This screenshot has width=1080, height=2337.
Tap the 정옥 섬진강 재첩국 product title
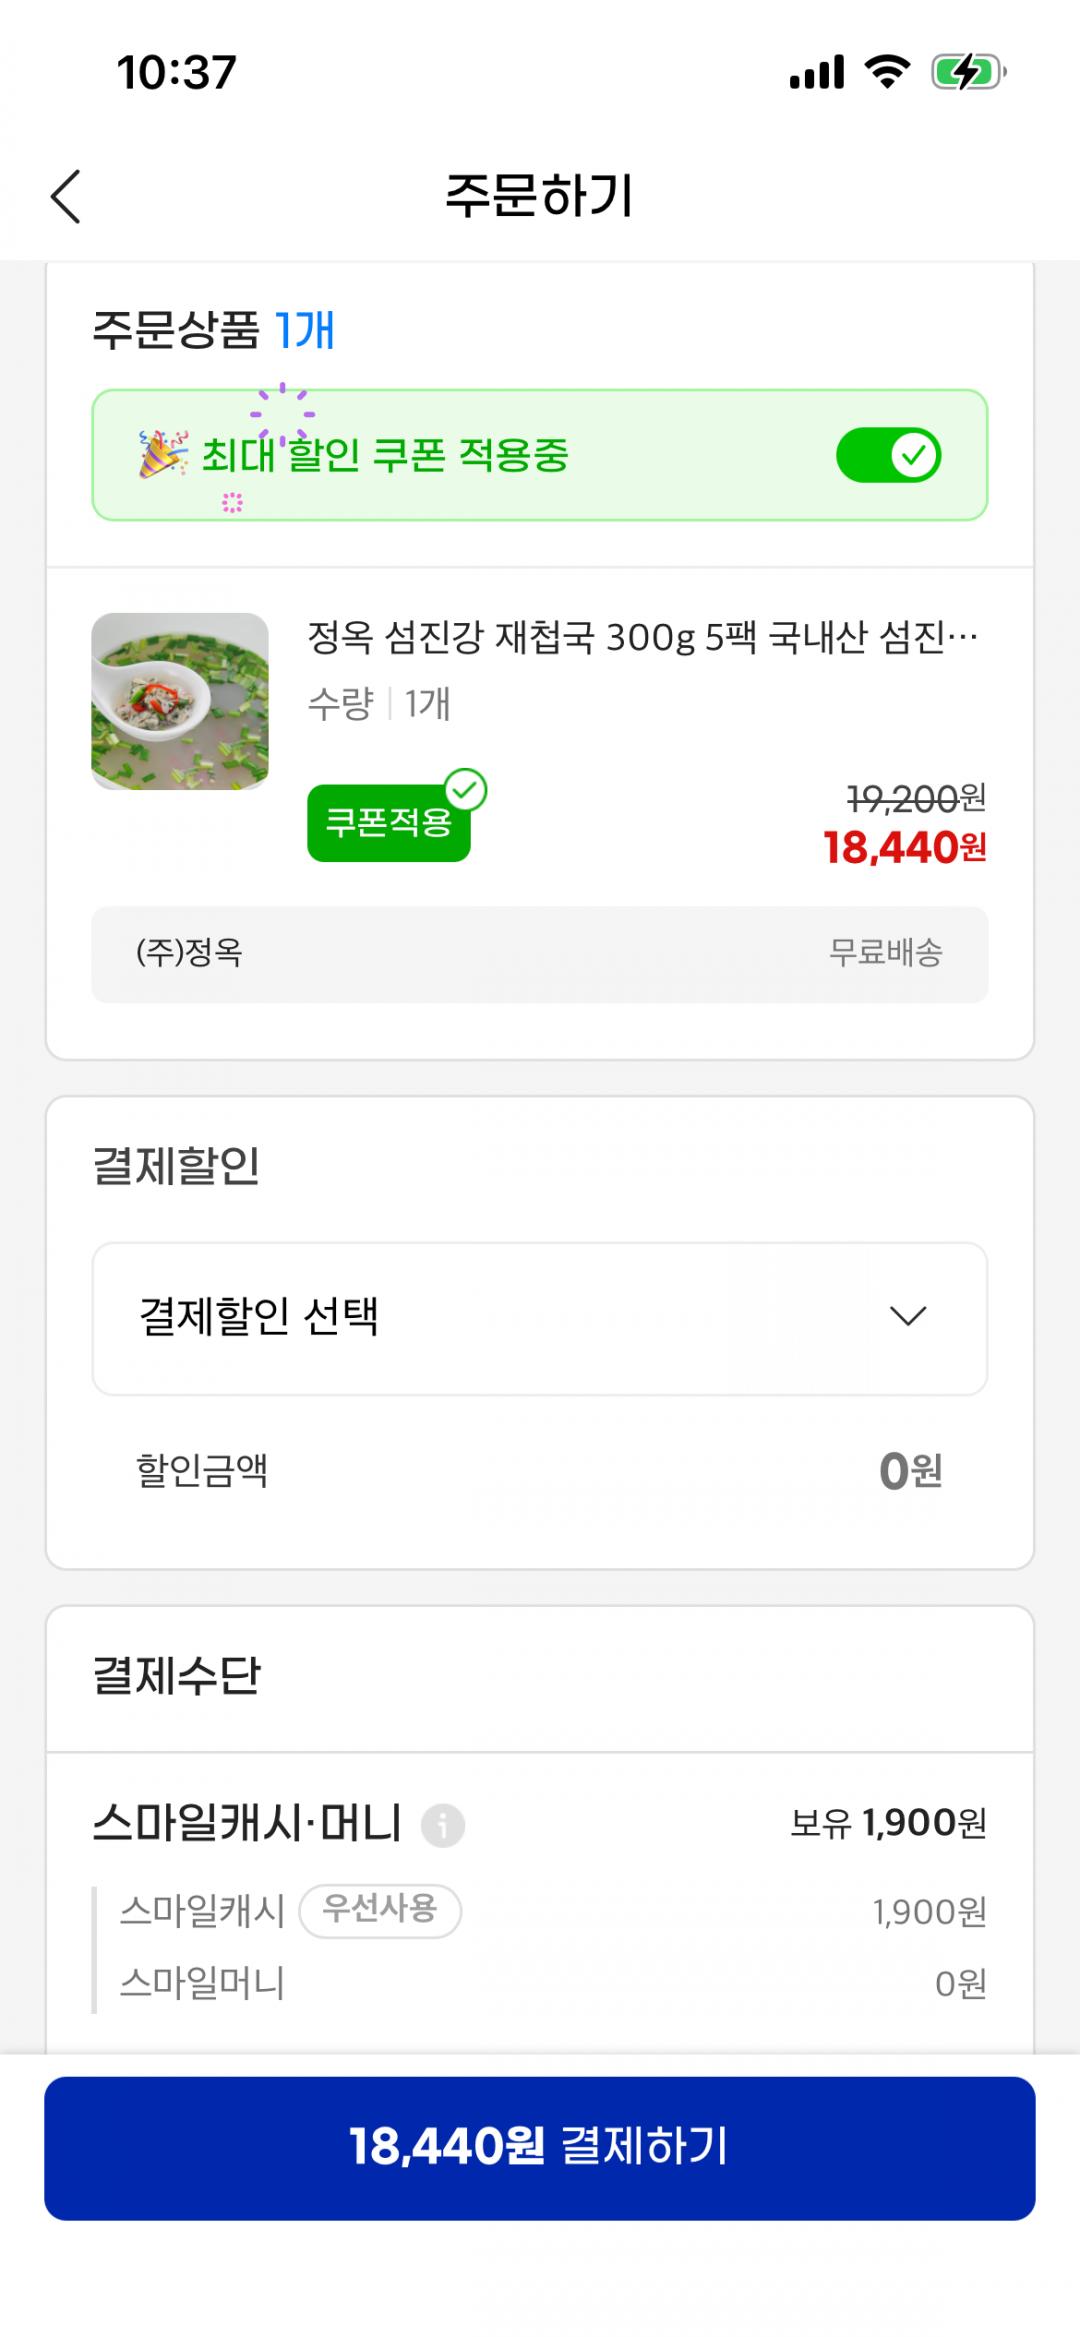642,637
